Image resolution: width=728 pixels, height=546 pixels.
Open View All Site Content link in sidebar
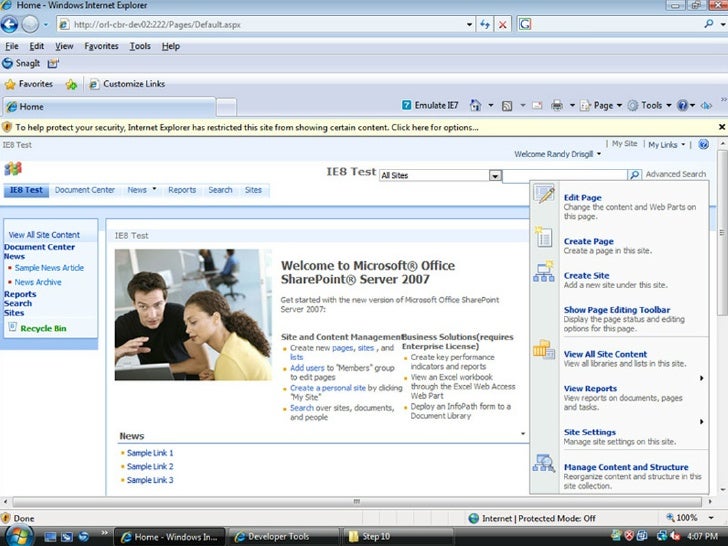click(x=44, y=235)
